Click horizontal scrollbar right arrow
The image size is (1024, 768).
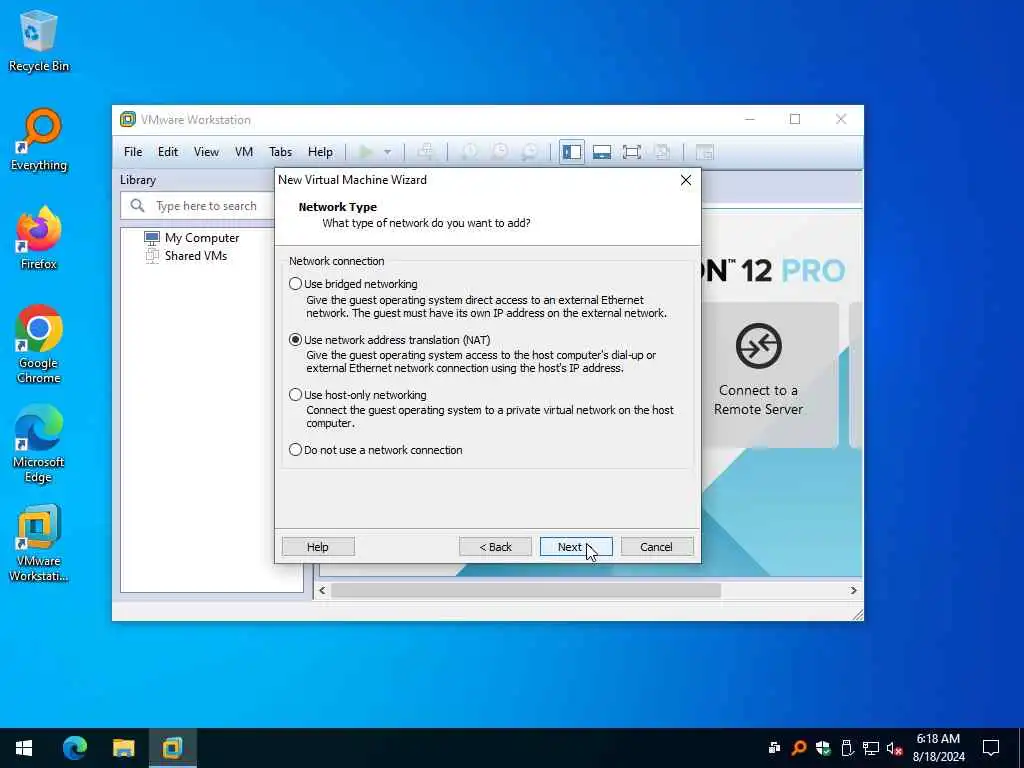point(853,590)
